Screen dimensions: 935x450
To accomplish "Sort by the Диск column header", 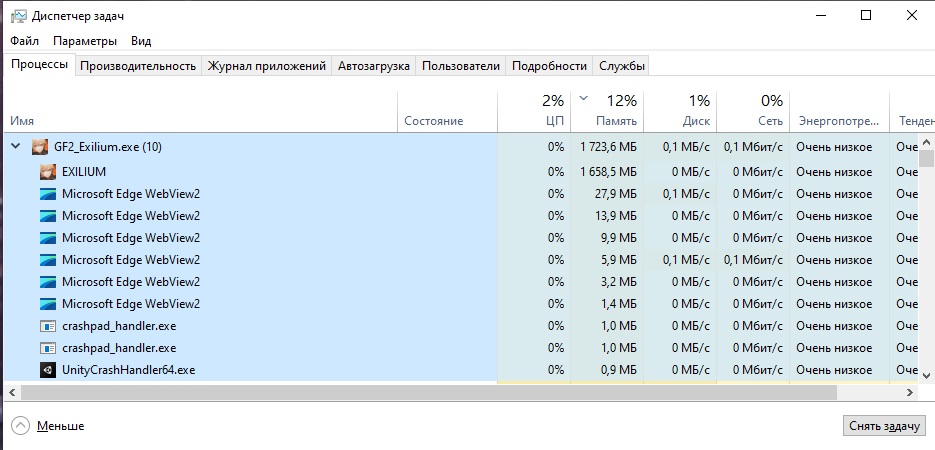I will coord(680,111).
